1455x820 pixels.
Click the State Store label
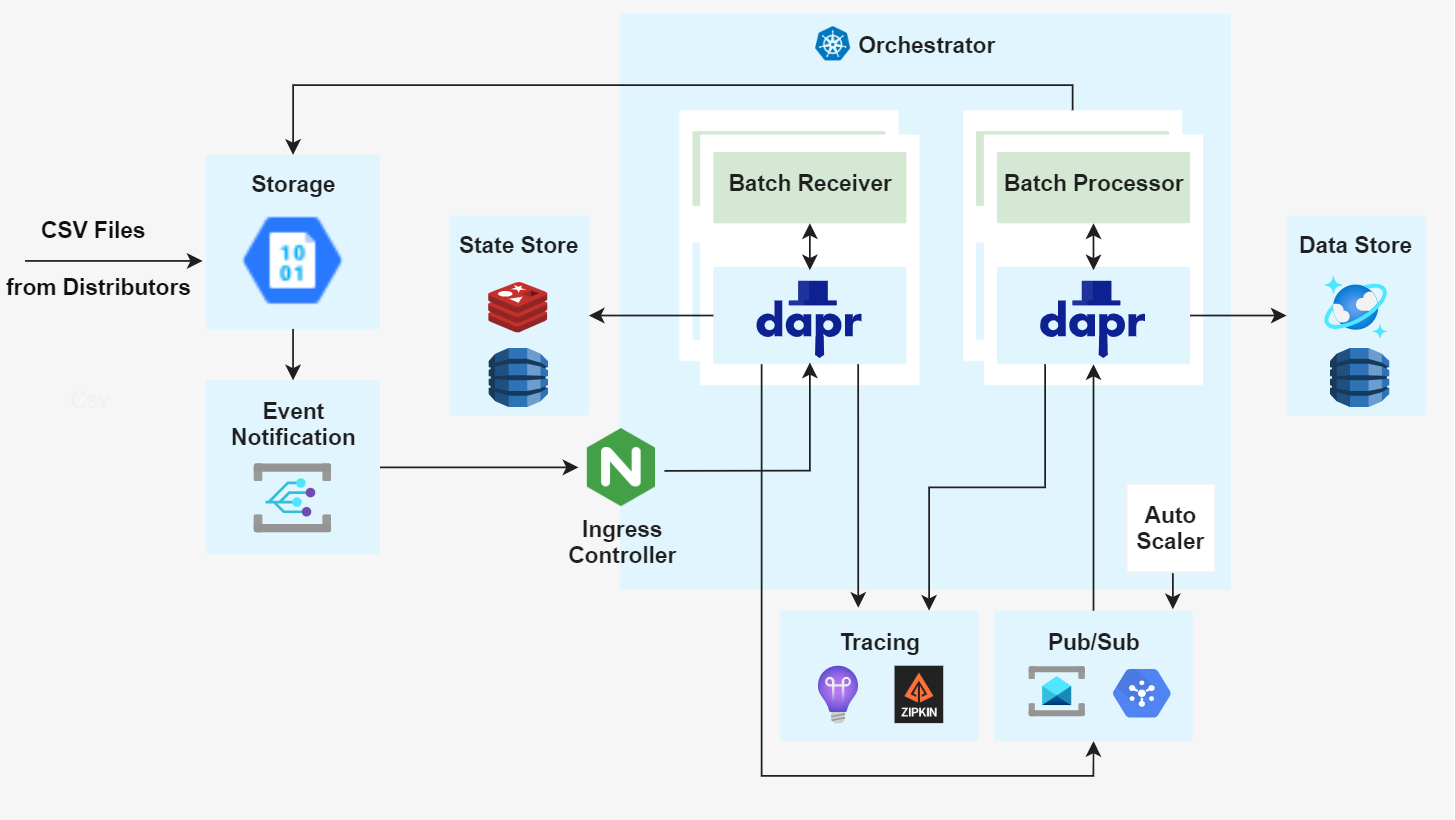tap(518, 245)
